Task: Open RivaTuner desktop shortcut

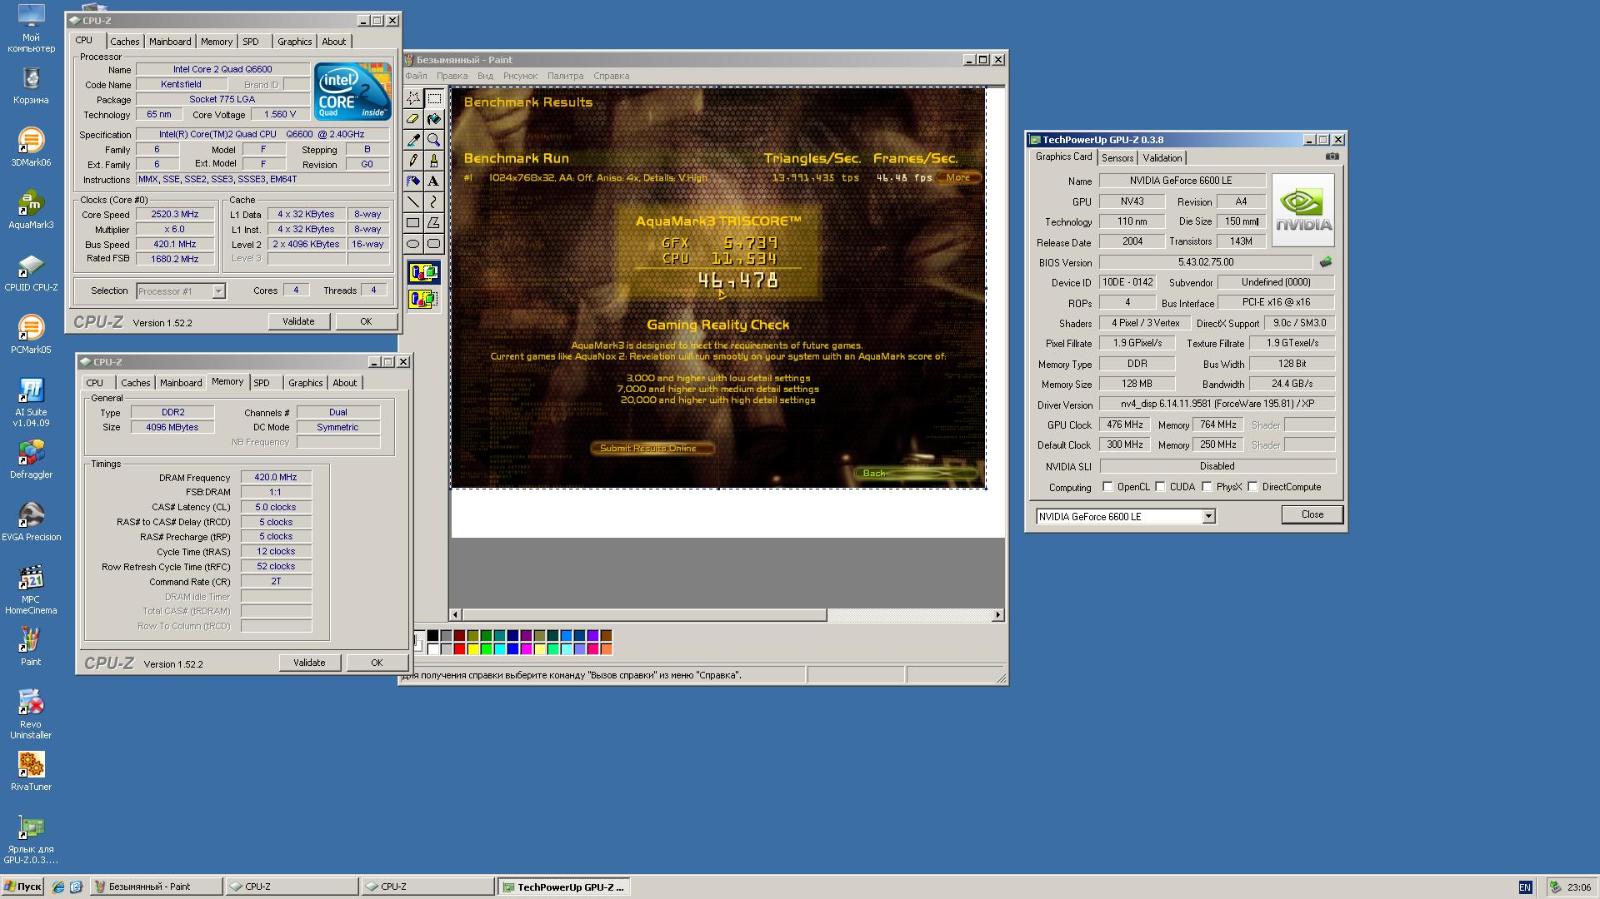Action: tap(31, 770)
